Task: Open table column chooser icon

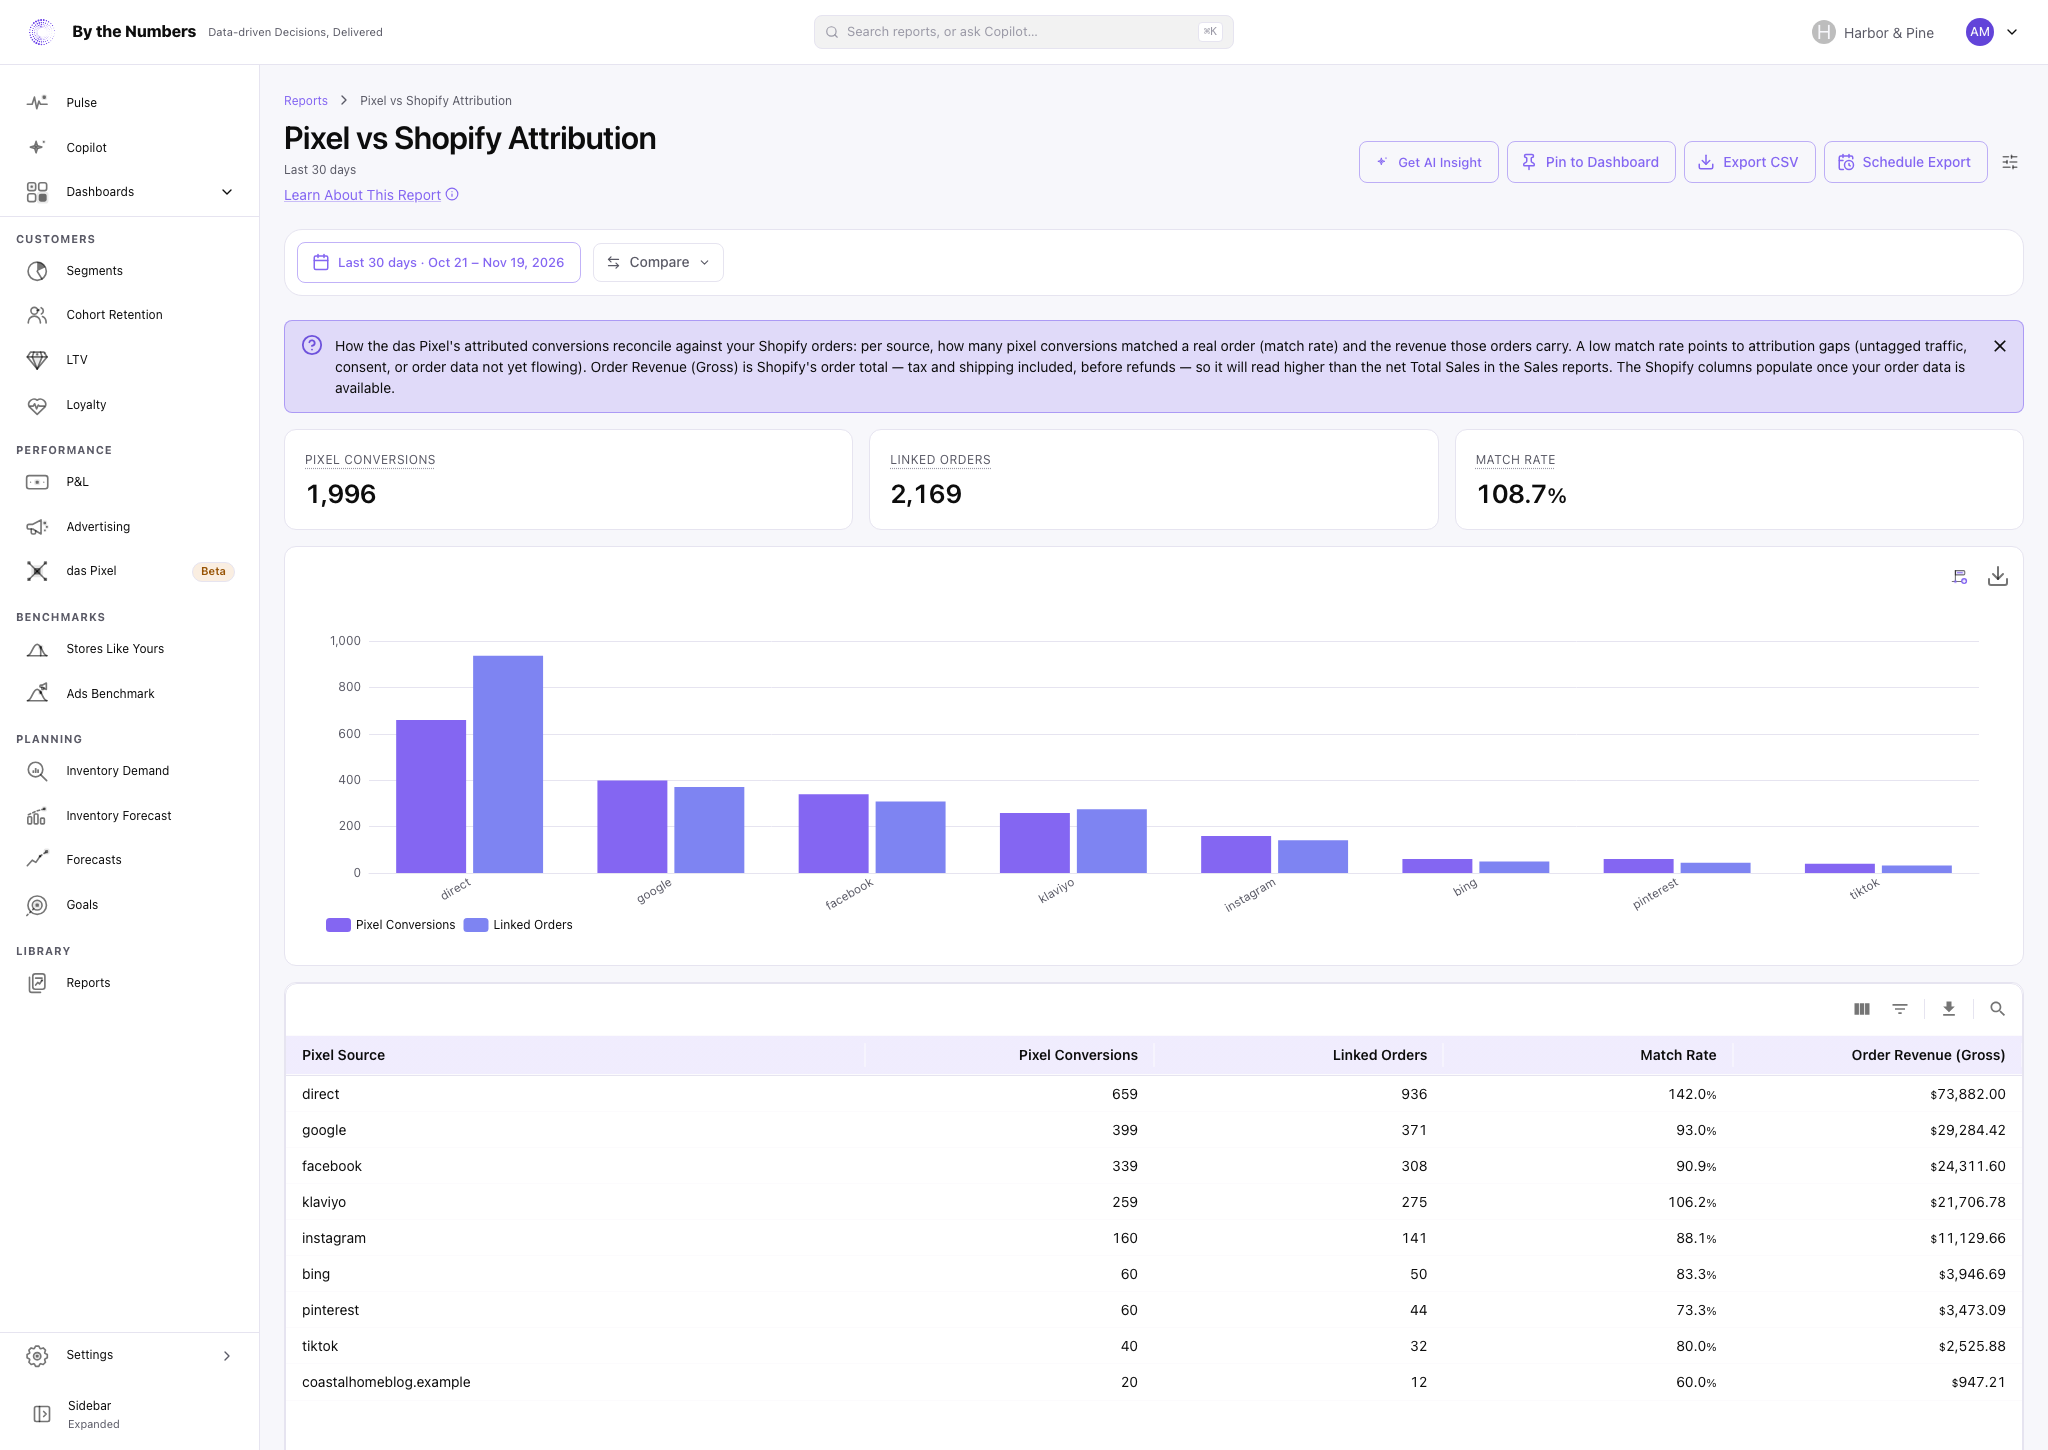Action: pyautogui.click(x=1862, y=1009)
